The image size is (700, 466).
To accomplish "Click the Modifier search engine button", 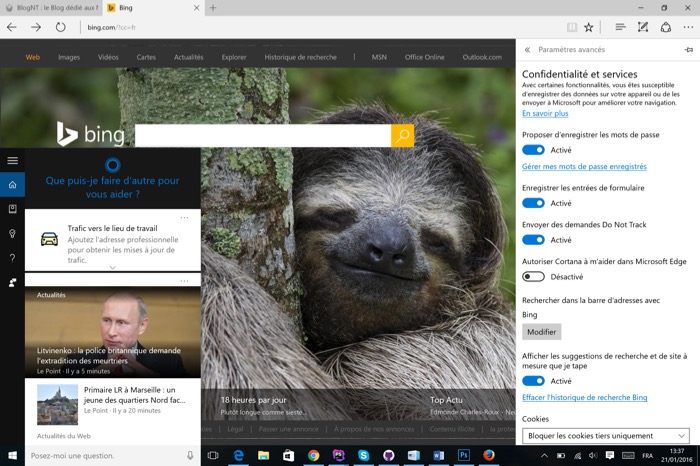I will pos(541,332).
